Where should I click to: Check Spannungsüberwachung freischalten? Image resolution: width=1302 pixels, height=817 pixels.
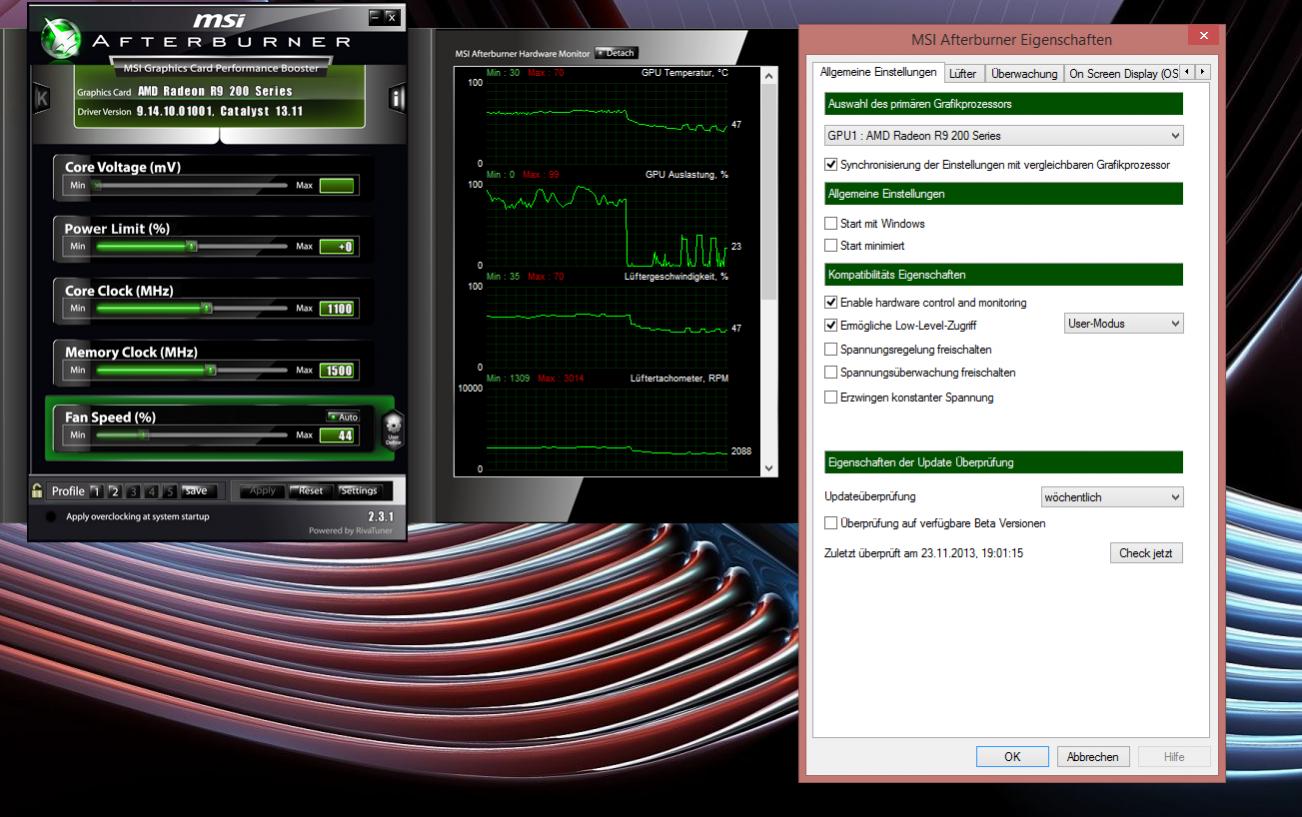click(x=831, y=372)
